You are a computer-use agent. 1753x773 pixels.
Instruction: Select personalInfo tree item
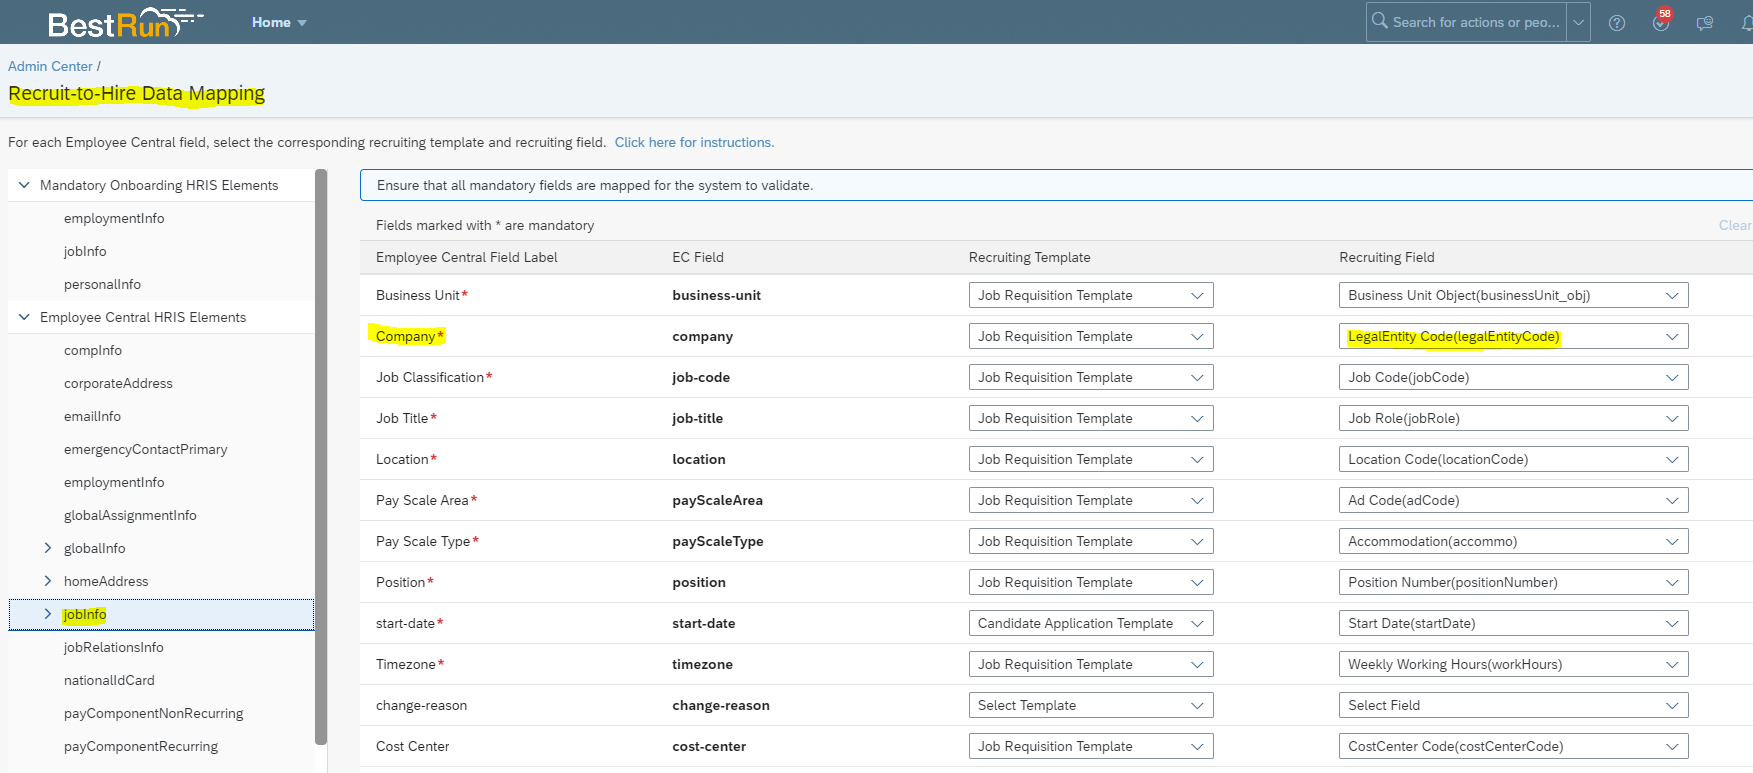pos(102,284)
